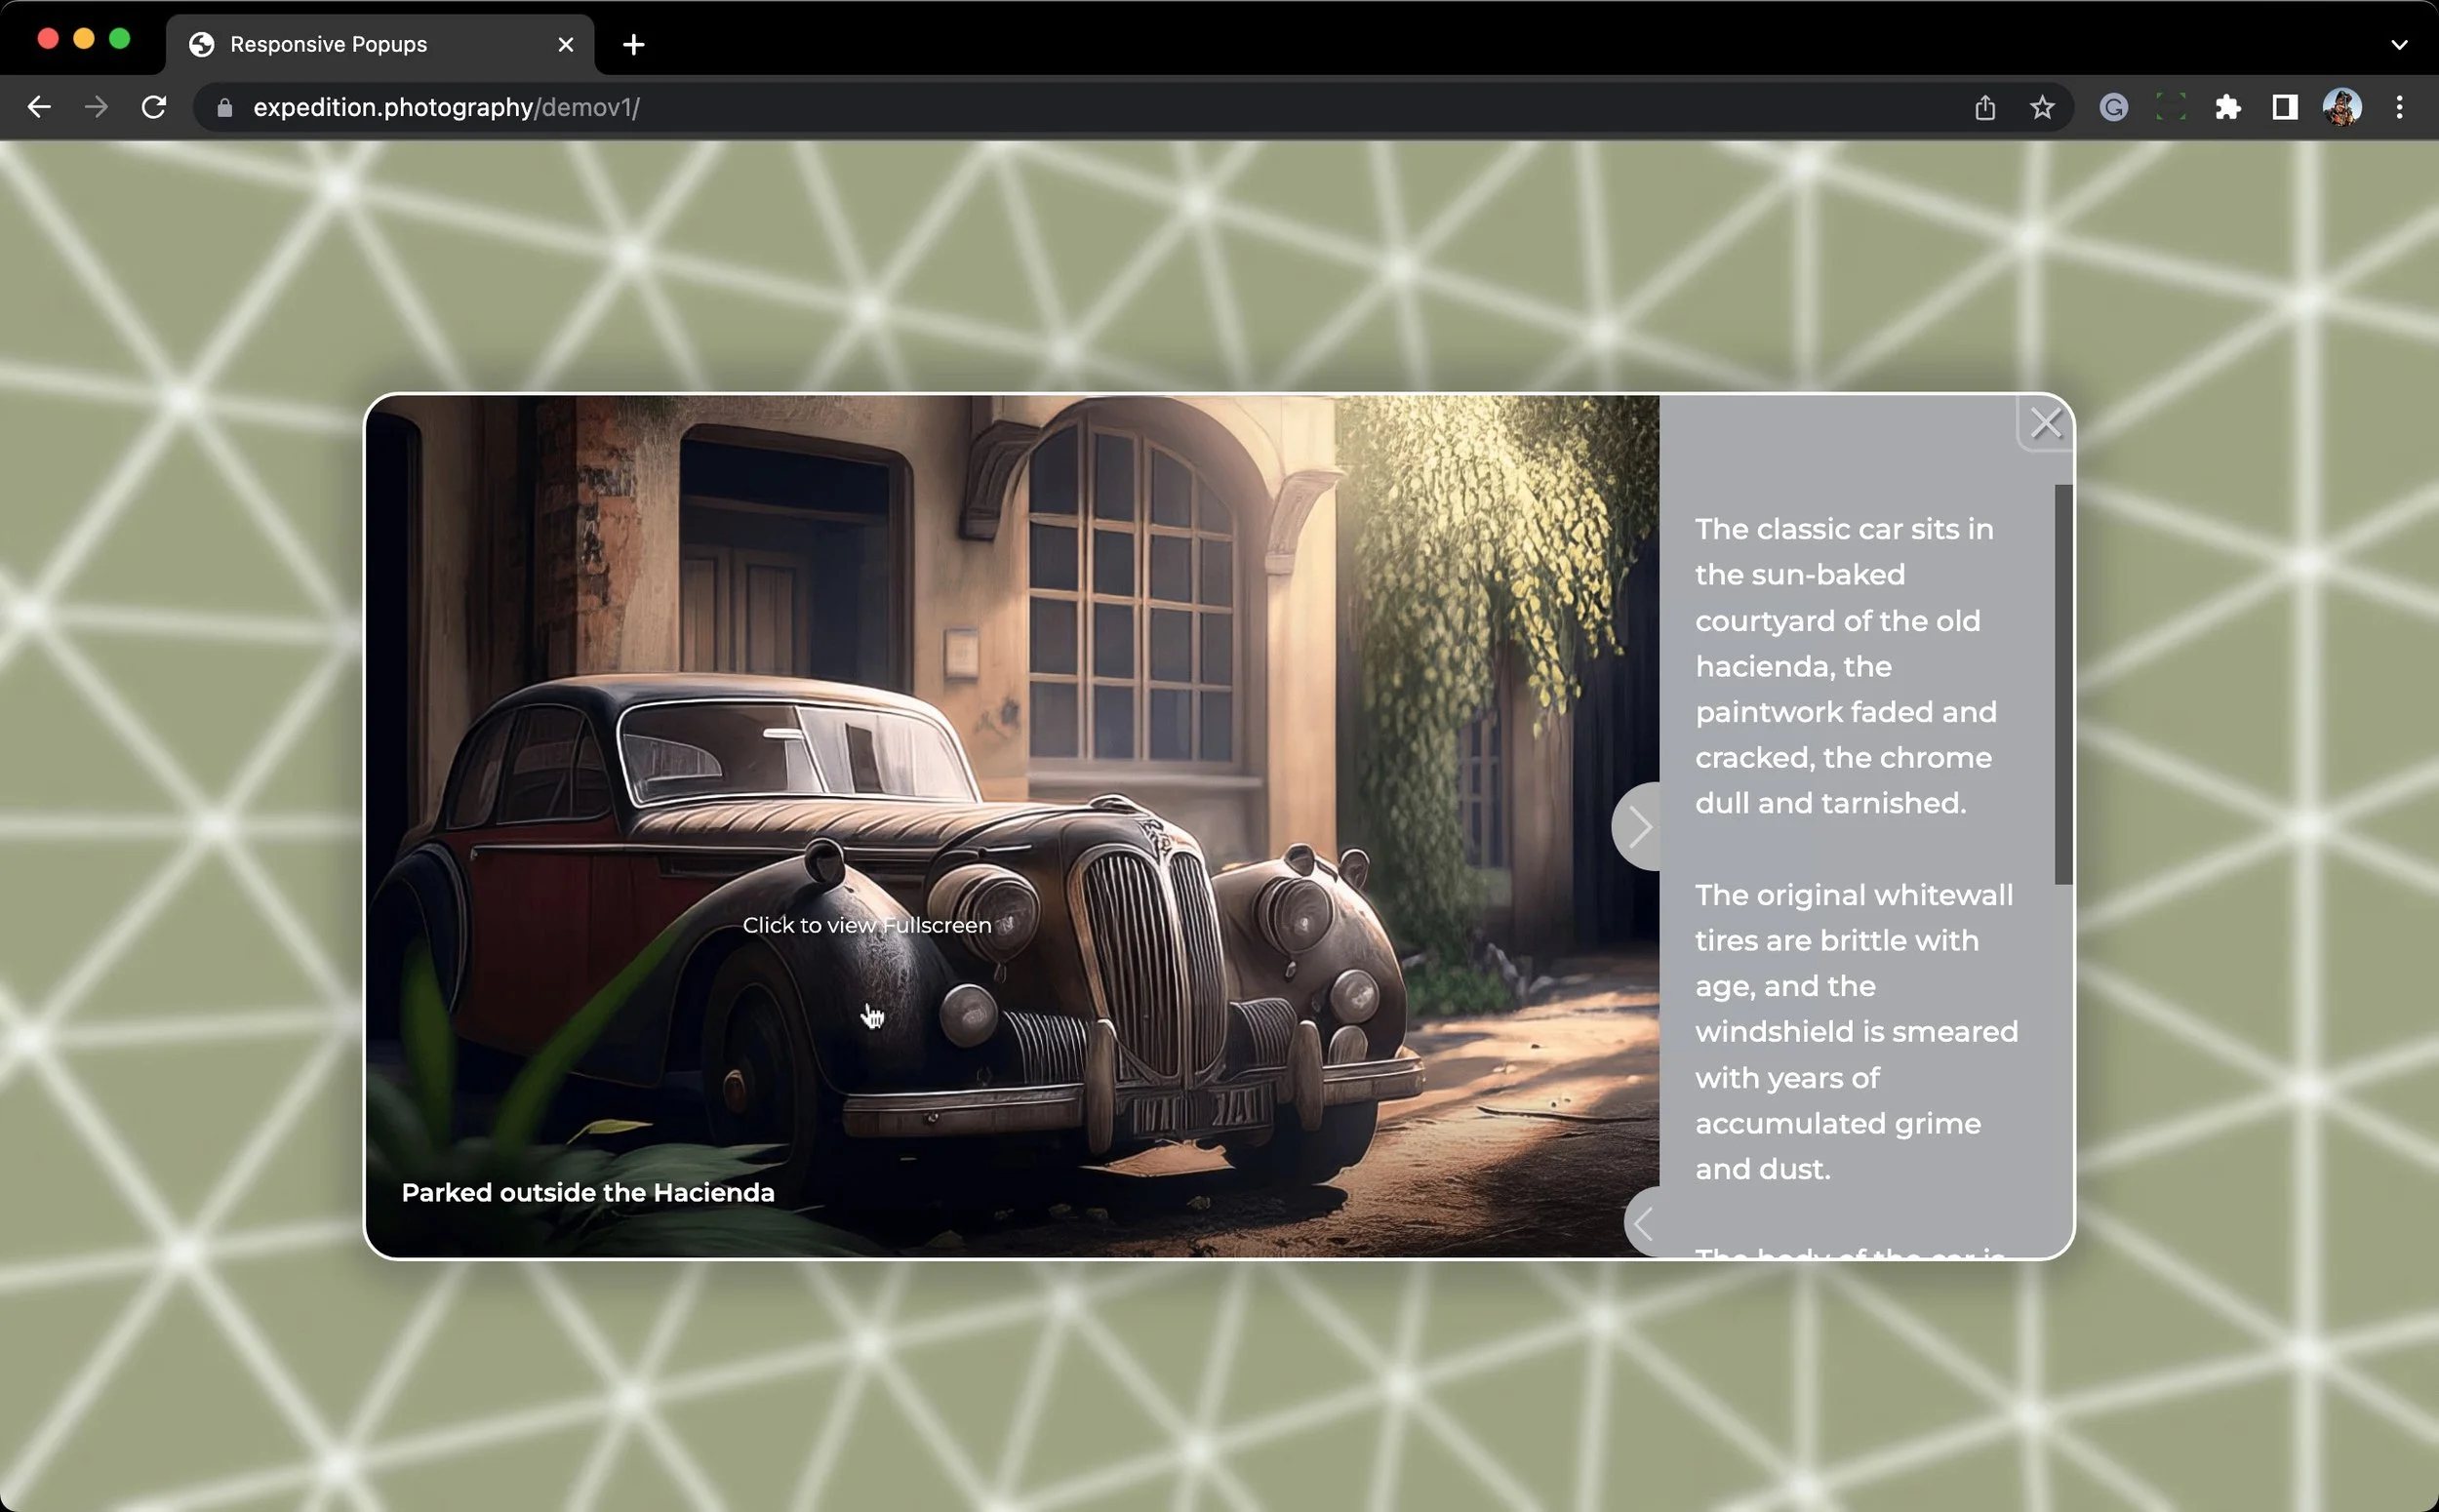
Task: Close the popup with the X icon
Action: click(2045, 424)
